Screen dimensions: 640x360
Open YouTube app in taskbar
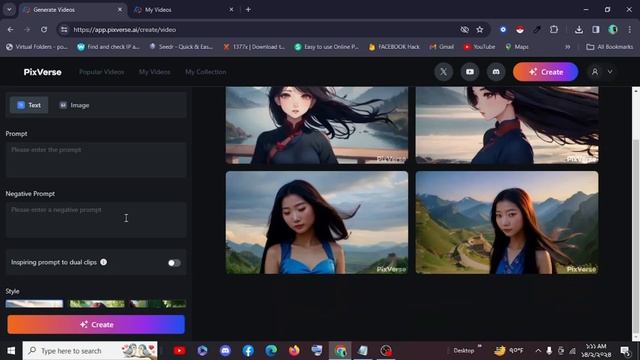pyautogui.click(x=179, y=351)
